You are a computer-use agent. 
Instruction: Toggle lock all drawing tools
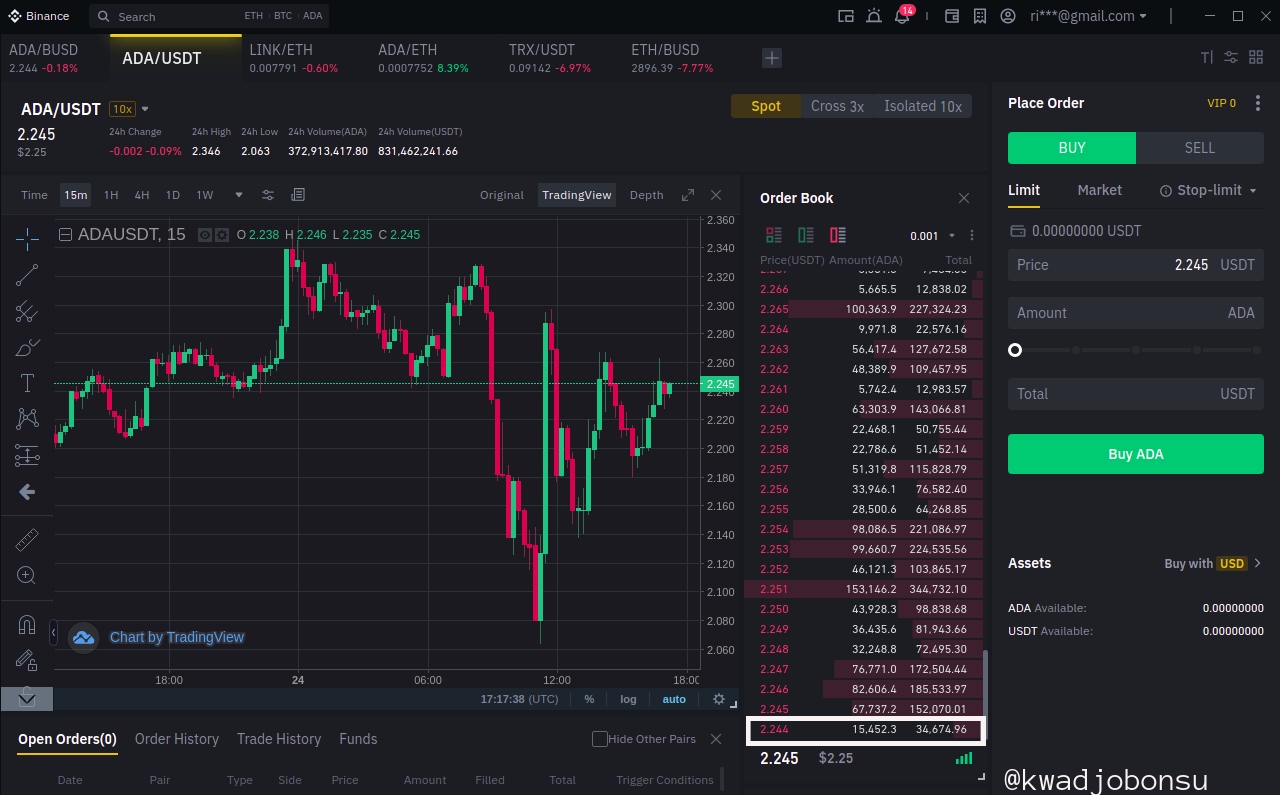pos(27,660)
